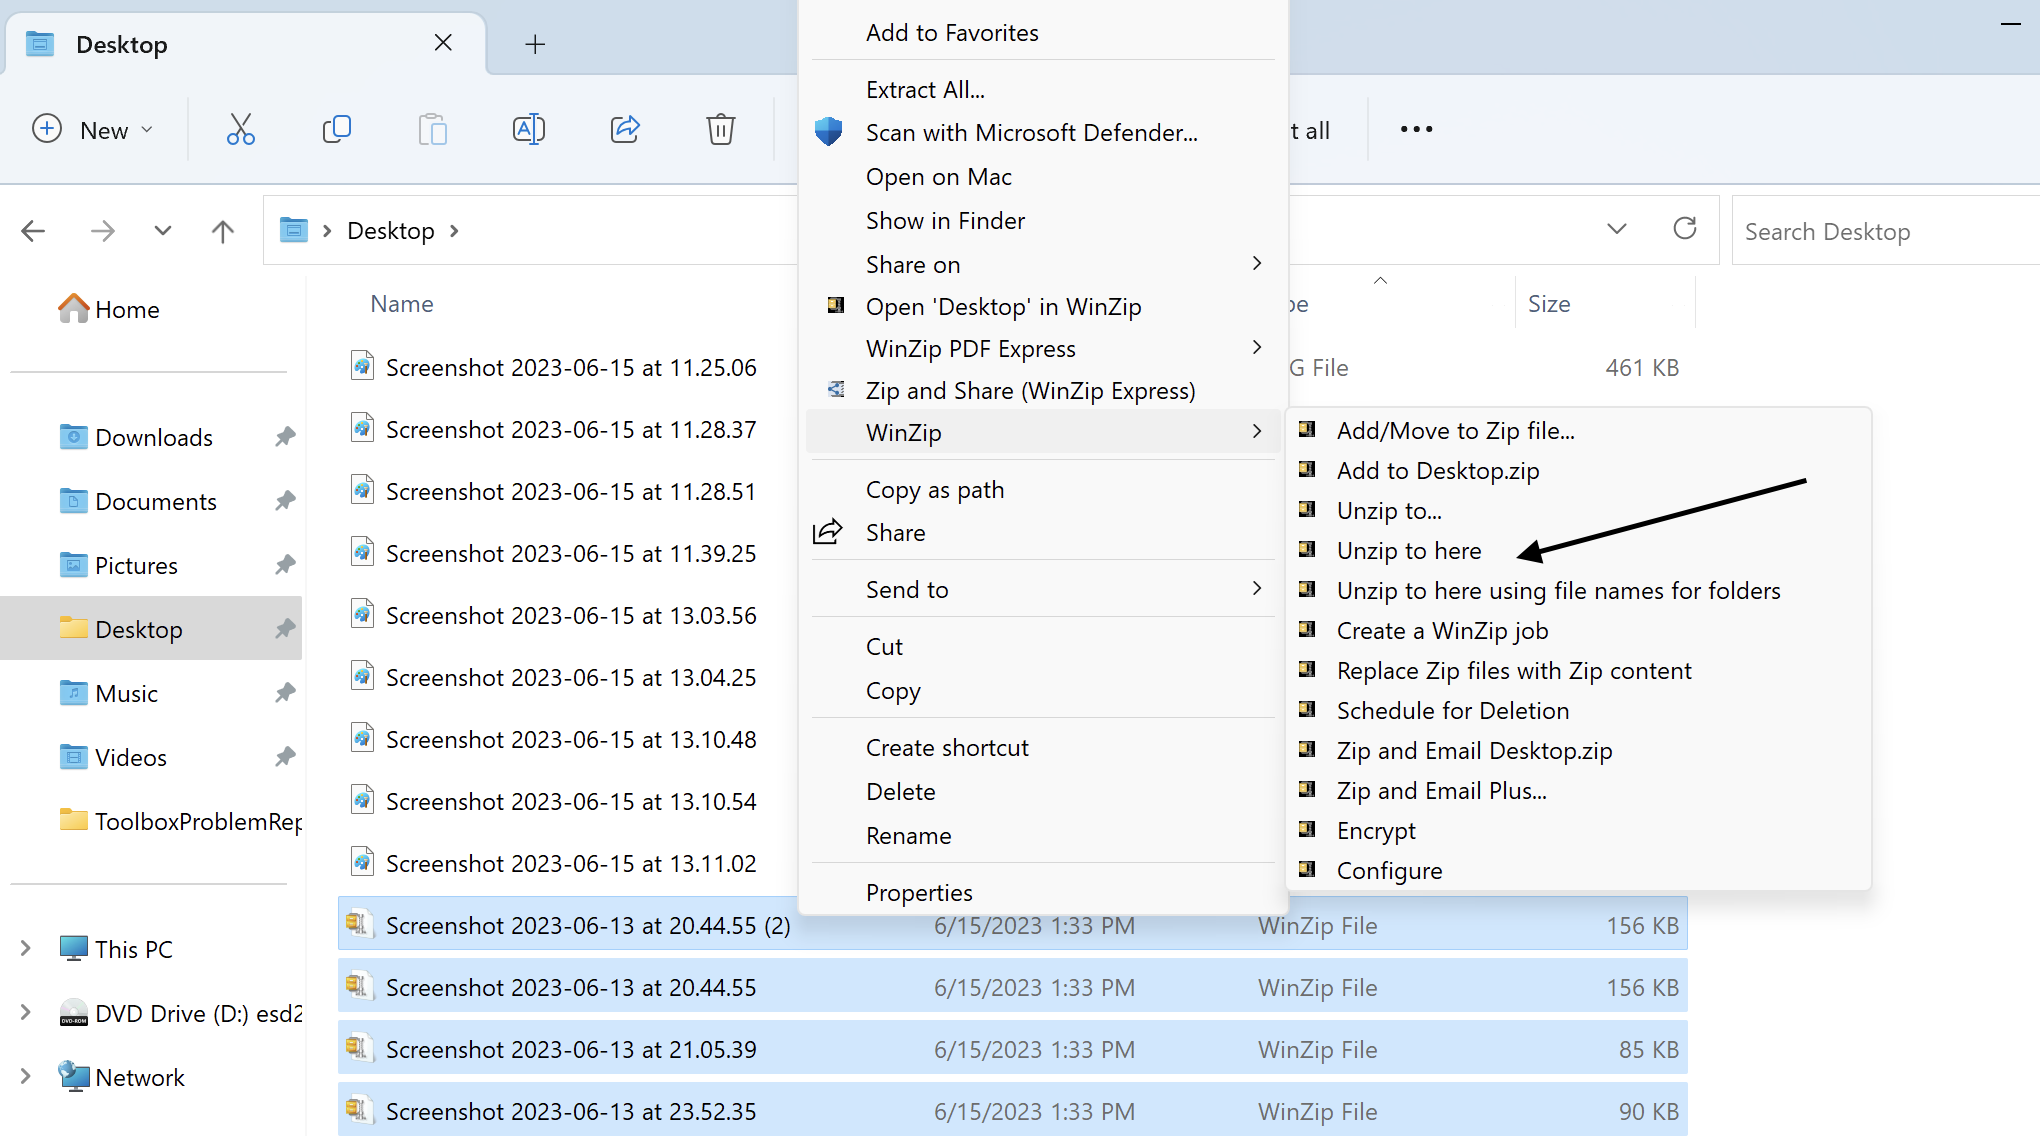Click the Downloads folder in sidebar
Image resolution: width=2040 pixels, height=1136 pixels.
(152, 436)
